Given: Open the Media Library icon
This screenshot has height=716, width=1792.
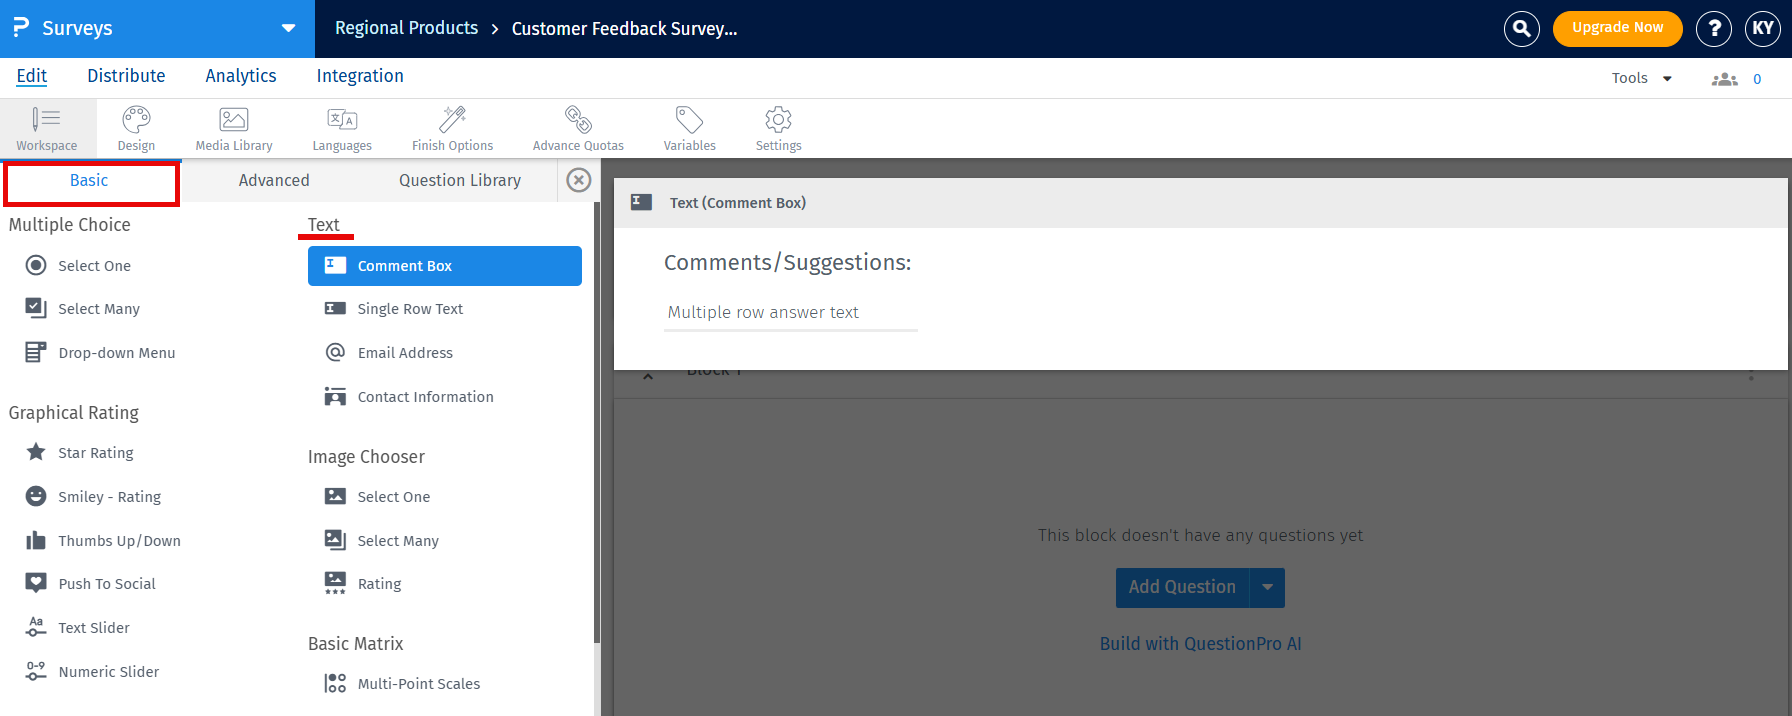Looking at the screenshot, I should click(x=234, y=128).
